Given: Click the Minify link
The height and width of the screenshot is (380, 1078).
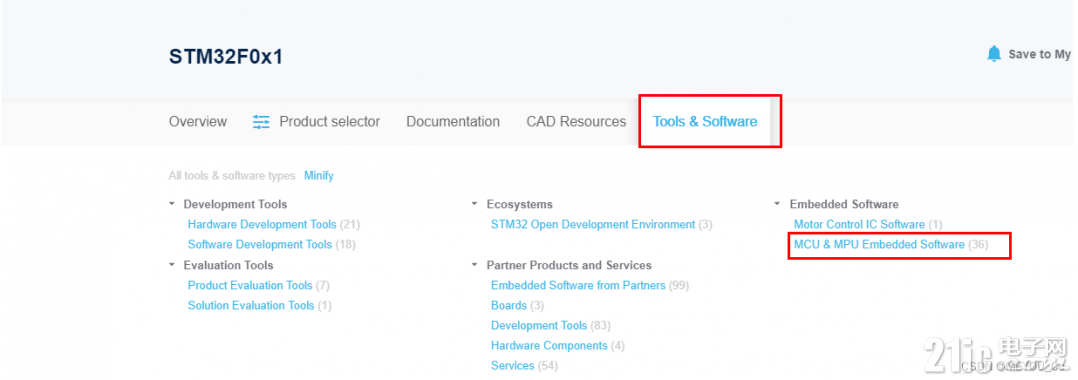Looking at the screenshot, I should pos(319,176).
